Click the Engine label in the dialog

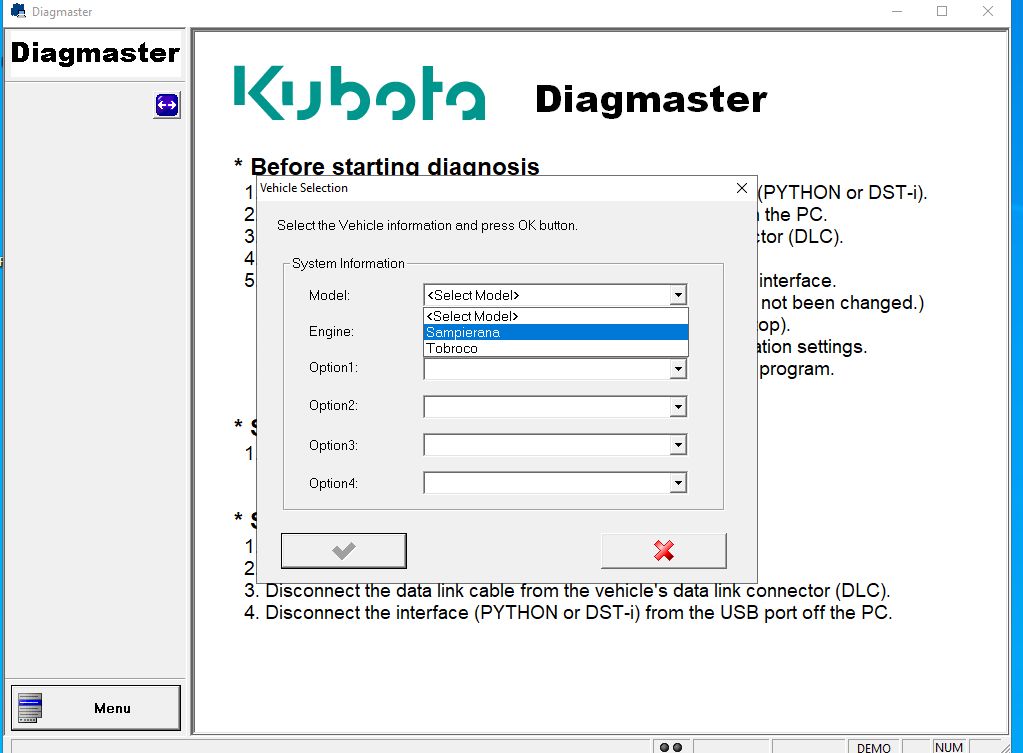point(331,331)
